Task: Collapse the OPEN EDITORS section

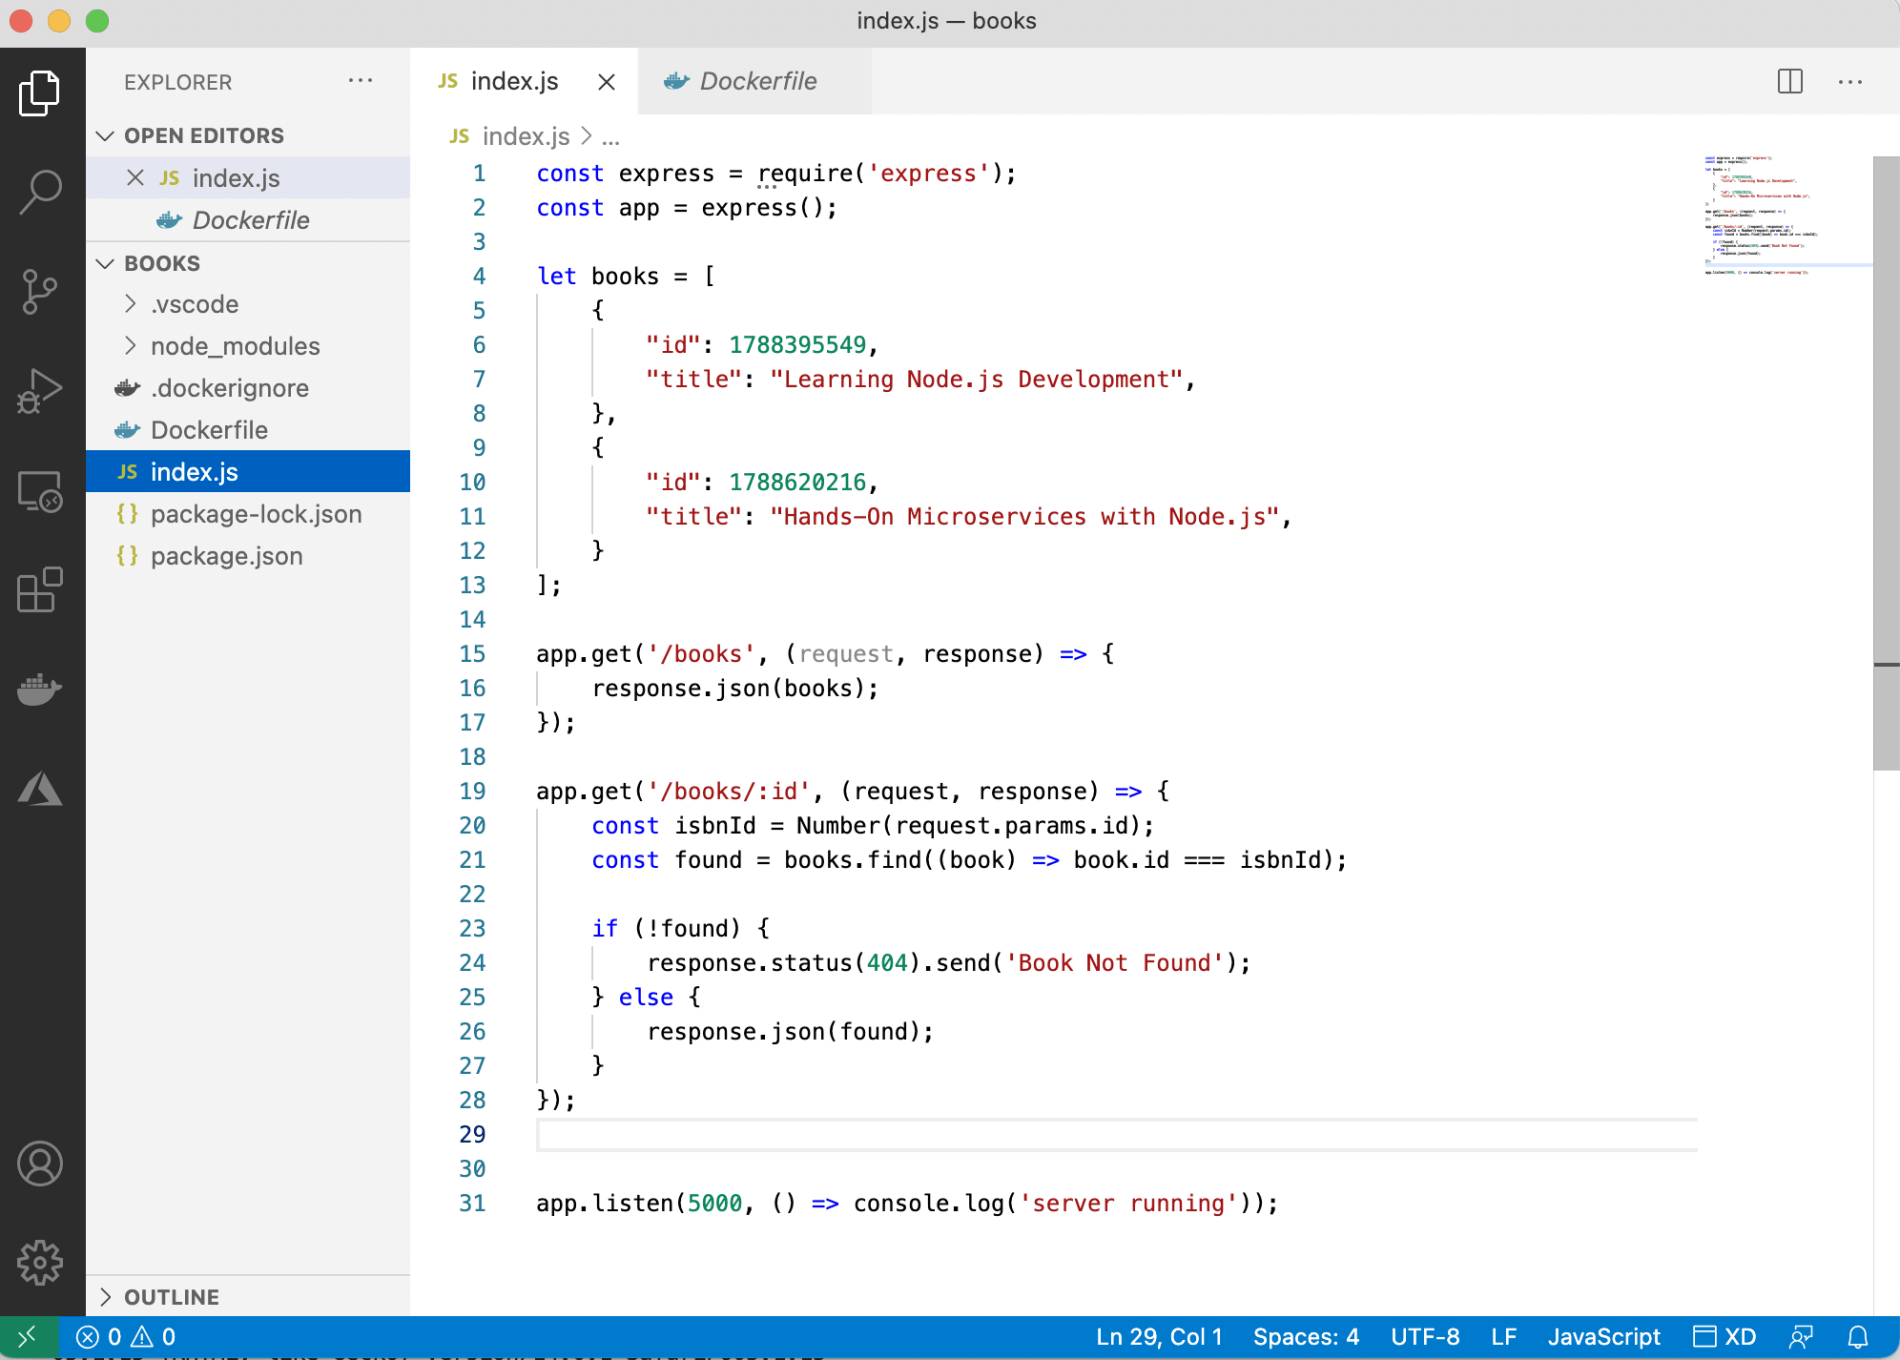Action: pos(204,135)
